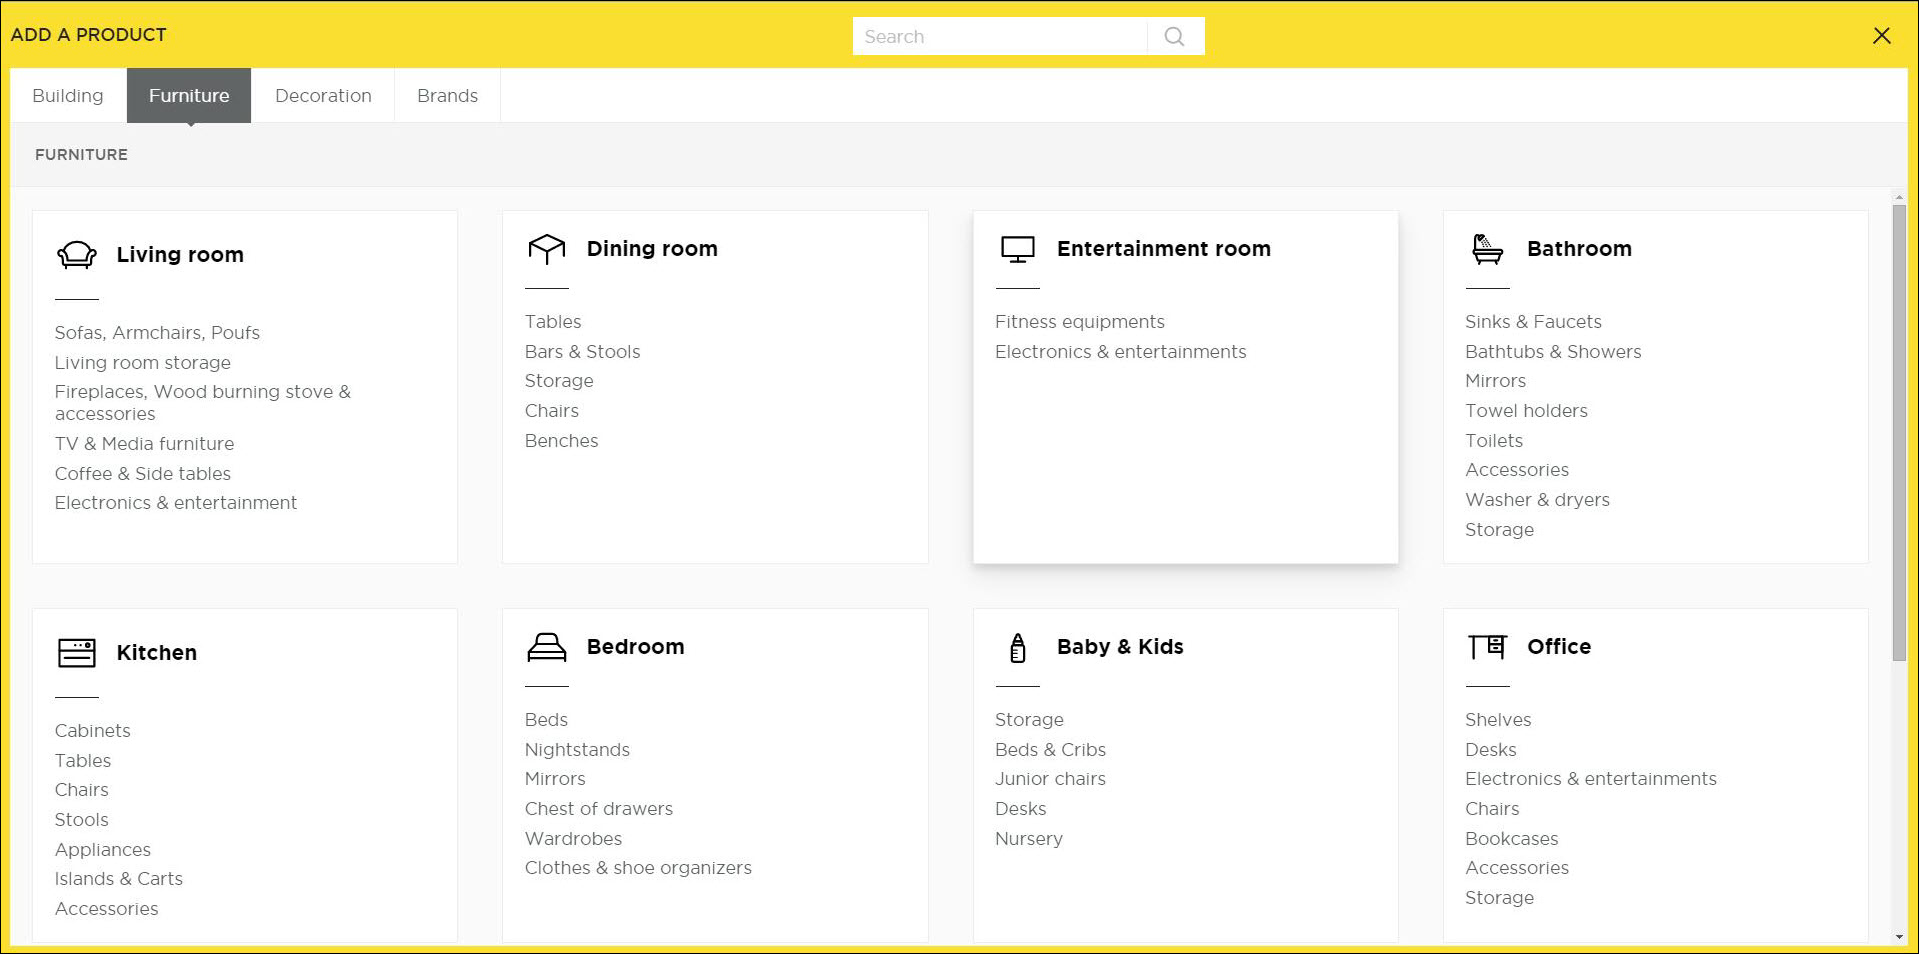1919x954 pixels.
Task: Click the Bathroom bathtub icon
Action: (1488, 249)
